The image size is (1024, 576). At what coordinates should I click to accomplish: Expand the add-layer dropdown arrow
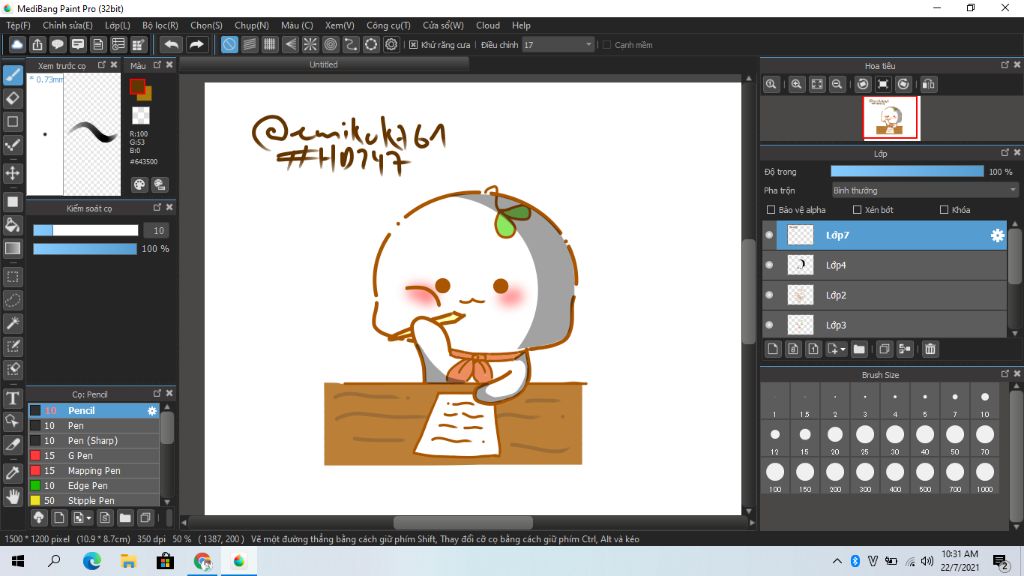(x=842, y=349)
